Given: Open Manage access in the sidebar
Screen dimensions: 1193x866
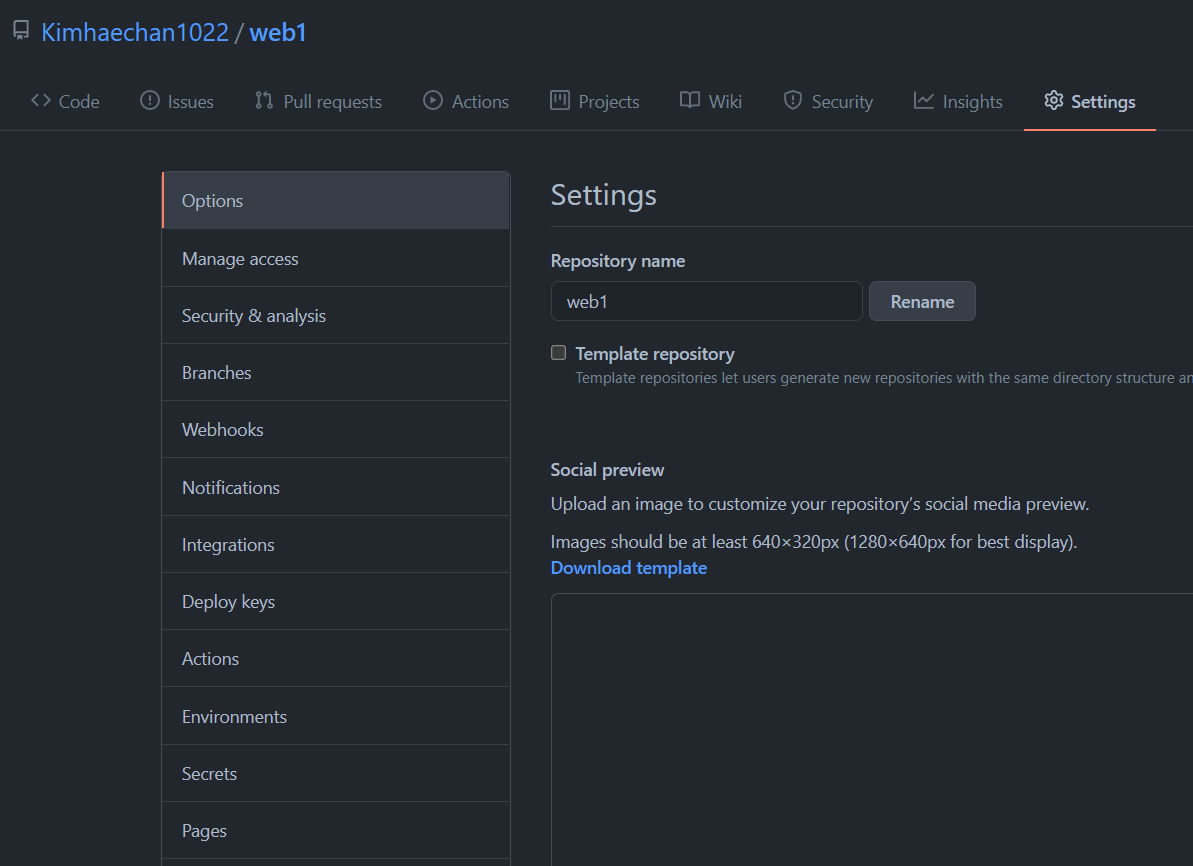Looking at the screenshot, I should (x=336, y=259).
